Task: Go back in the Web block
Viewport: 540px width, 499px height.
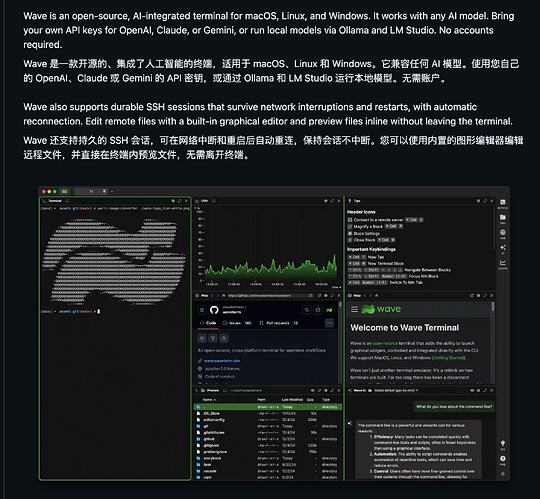Action: click(x=211, y=295)
